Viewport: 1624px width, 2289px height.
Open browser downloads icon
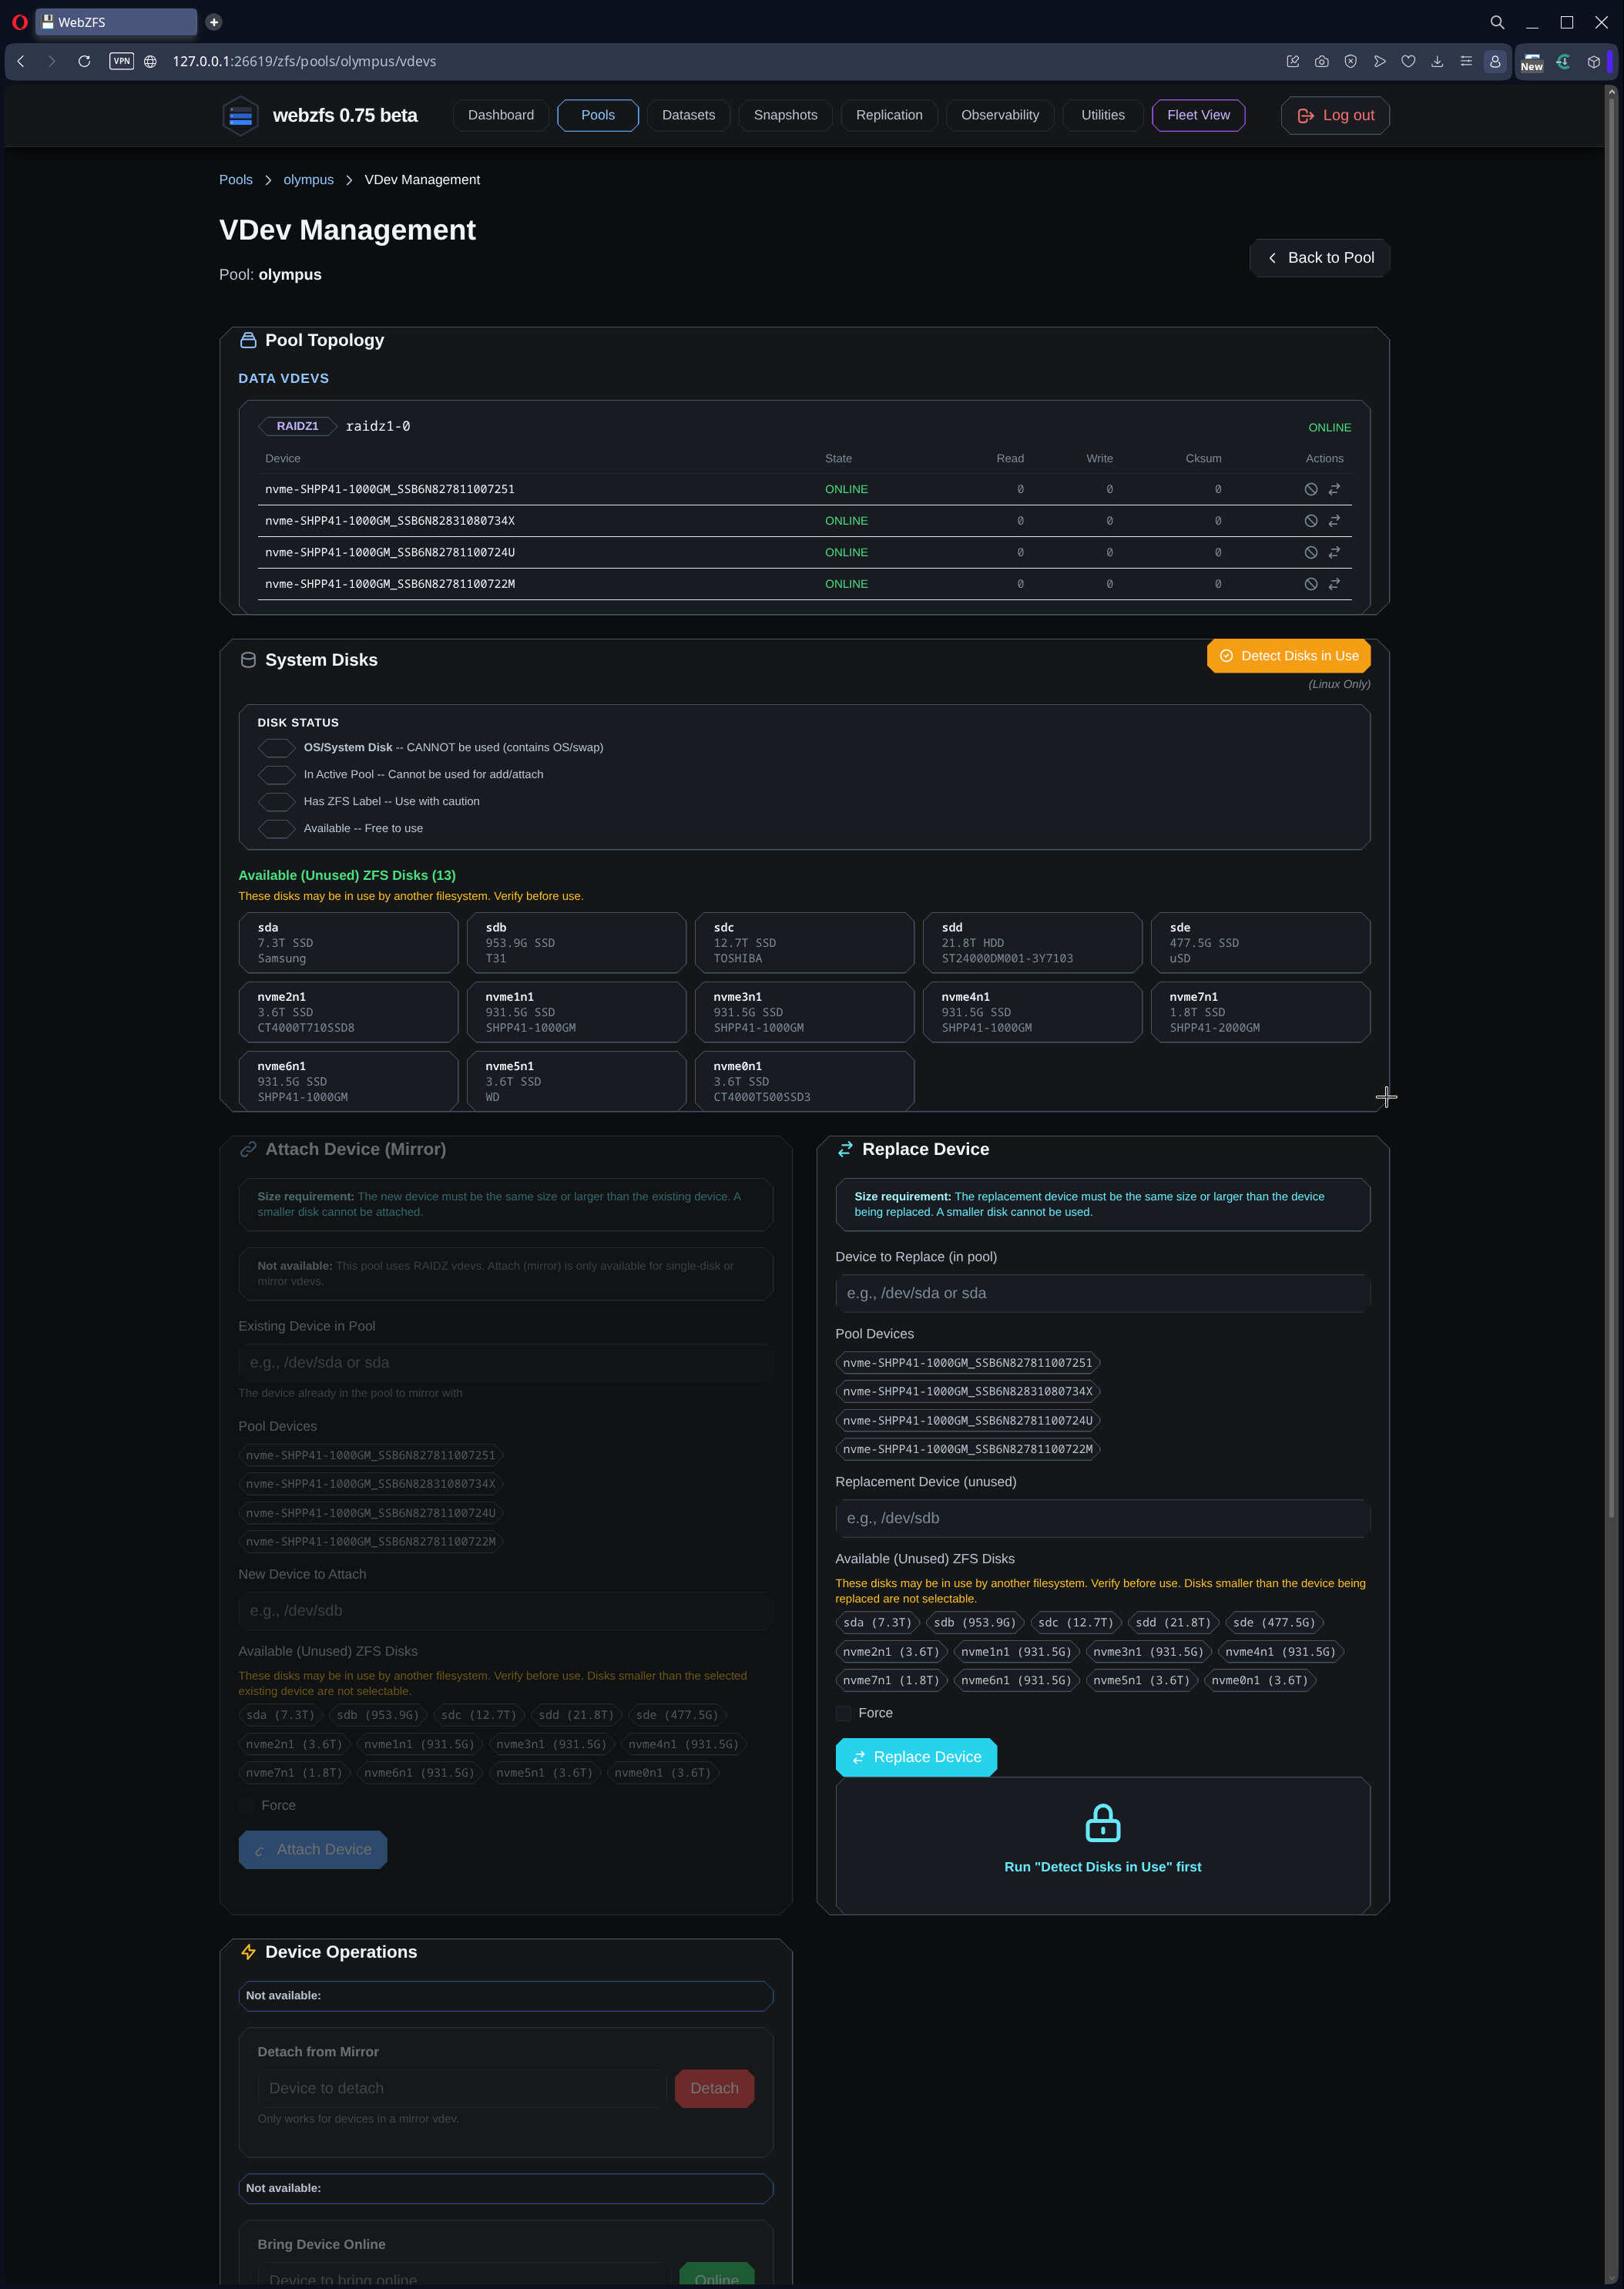1437,61
